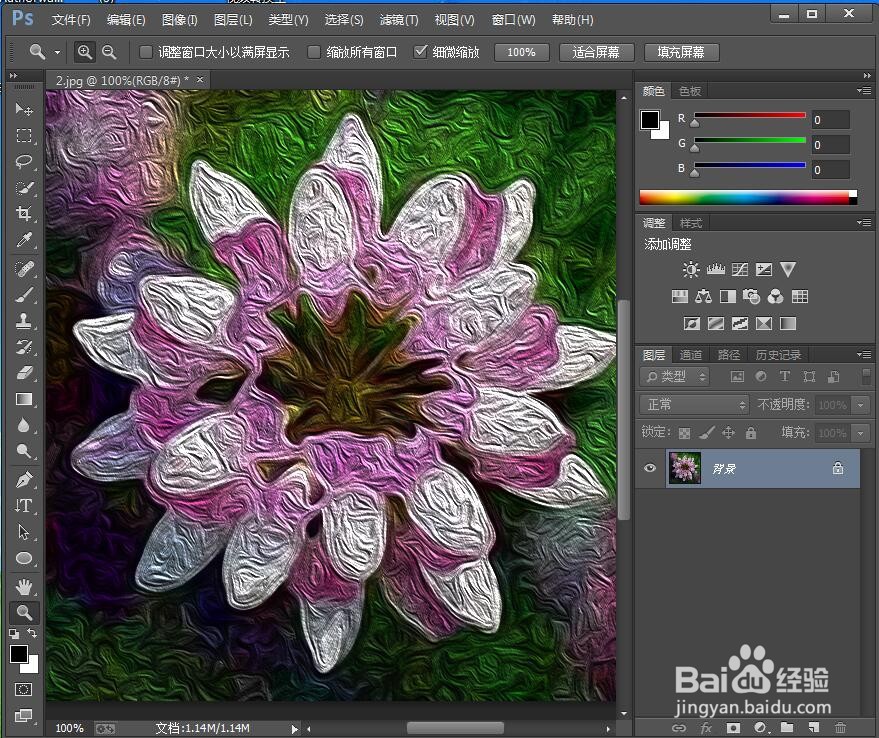Select the Path Selection tool
Viewport: 879px width, 738px height.
click(x=24, y=532)
